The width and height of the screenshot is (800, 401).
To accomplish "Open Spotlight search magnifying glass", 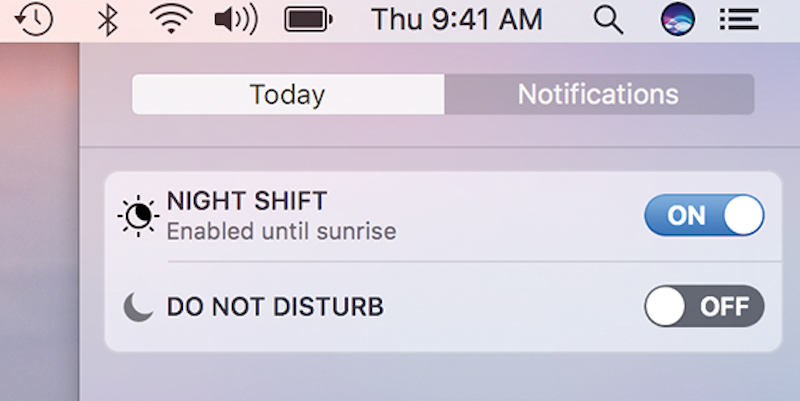I will pos(608,19).
